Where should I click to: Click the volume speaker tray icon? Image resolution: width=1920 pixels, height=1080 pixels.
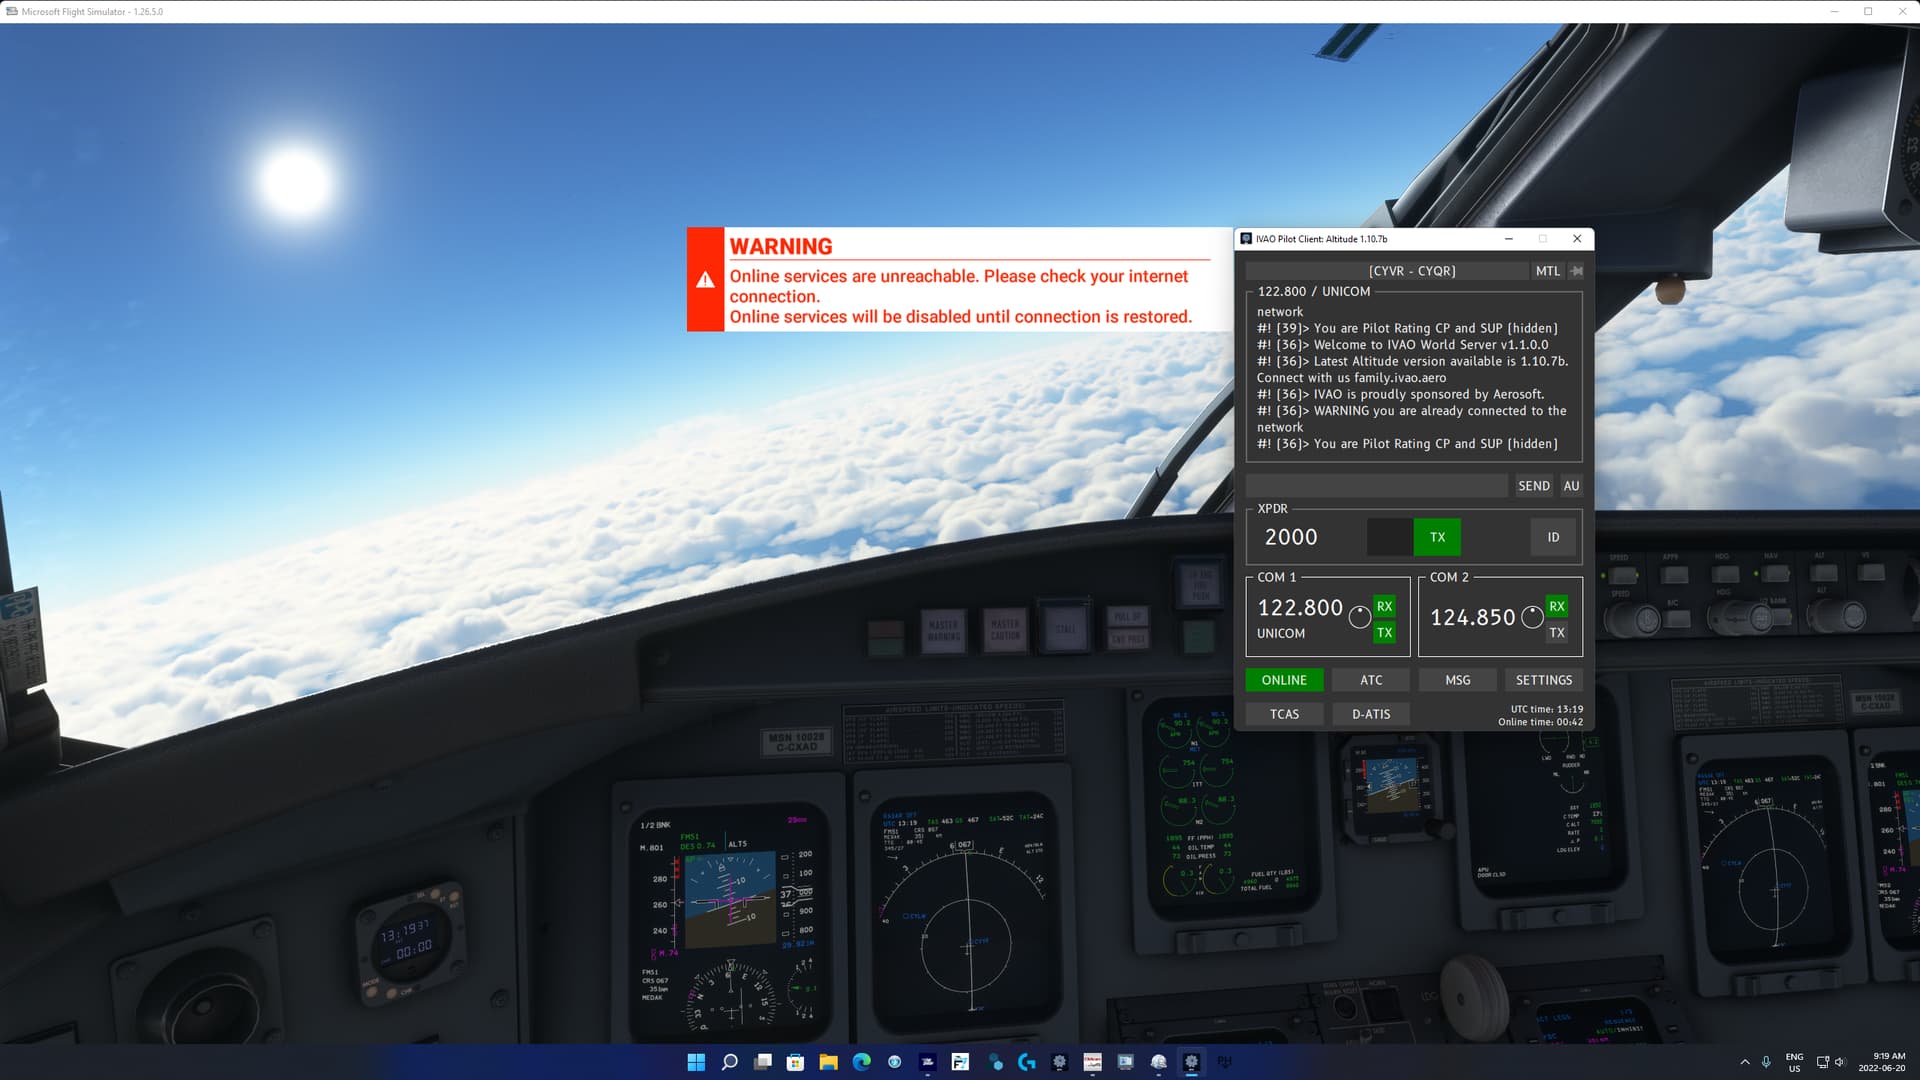(1840, 1062)
